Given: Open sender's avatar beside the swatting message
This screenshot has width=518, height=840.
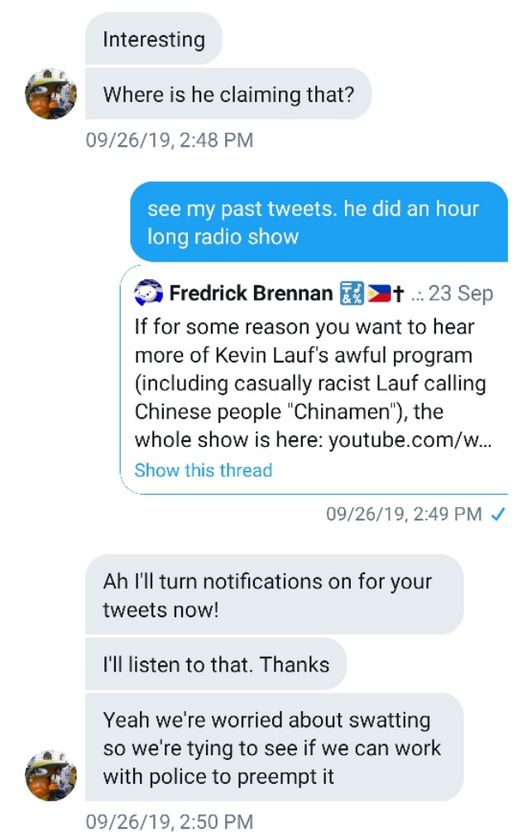Looking at the screenshot, I should (51, 775).
